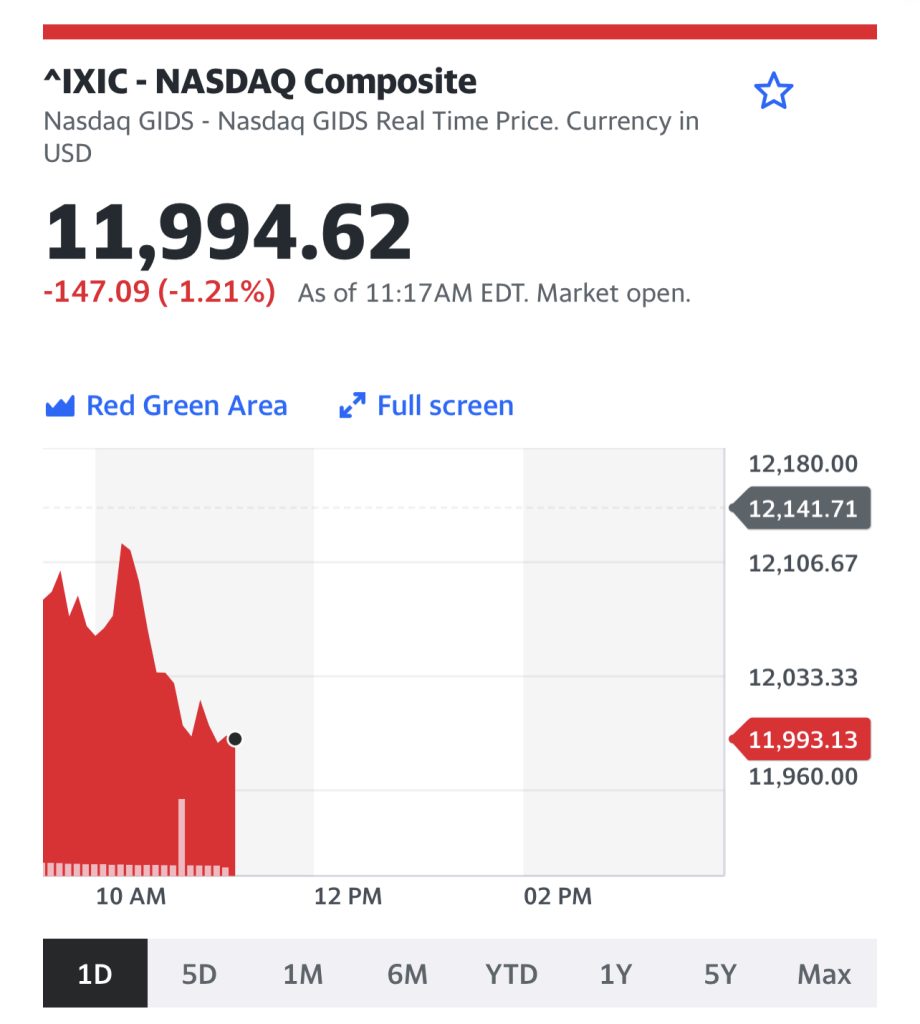Show the 1M chart range
This screenshot has width=920, height=1024.
point(303,973)
